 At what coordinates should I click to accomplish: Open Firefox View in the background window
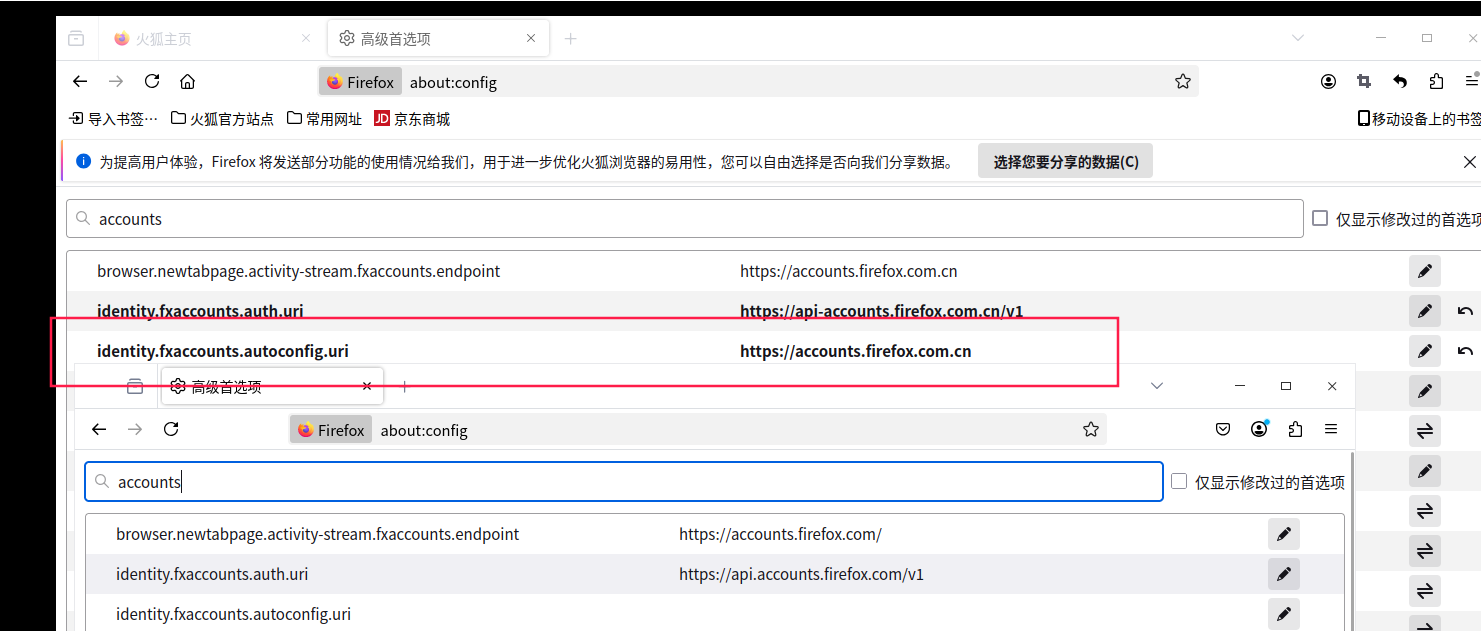76,39
